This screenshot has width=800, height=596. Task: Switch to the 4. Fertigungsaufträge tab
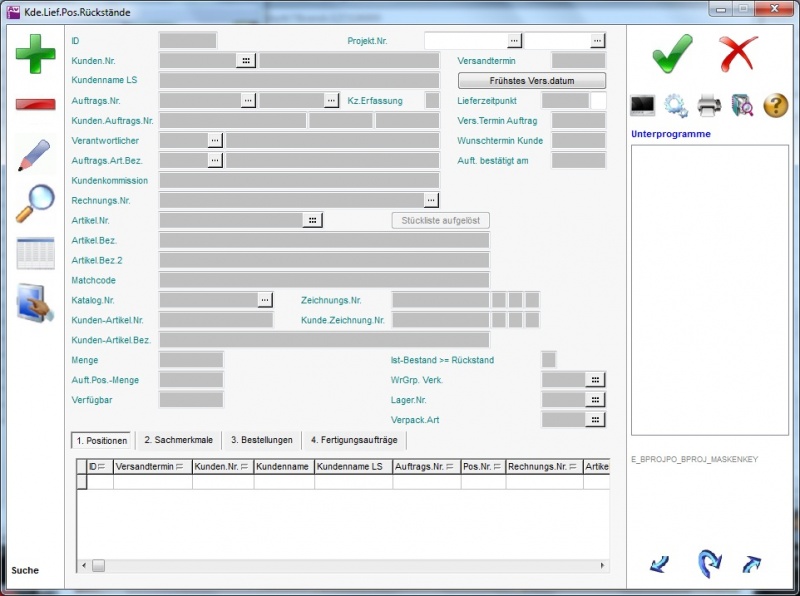pyautogui.click(x=353, y=440)
